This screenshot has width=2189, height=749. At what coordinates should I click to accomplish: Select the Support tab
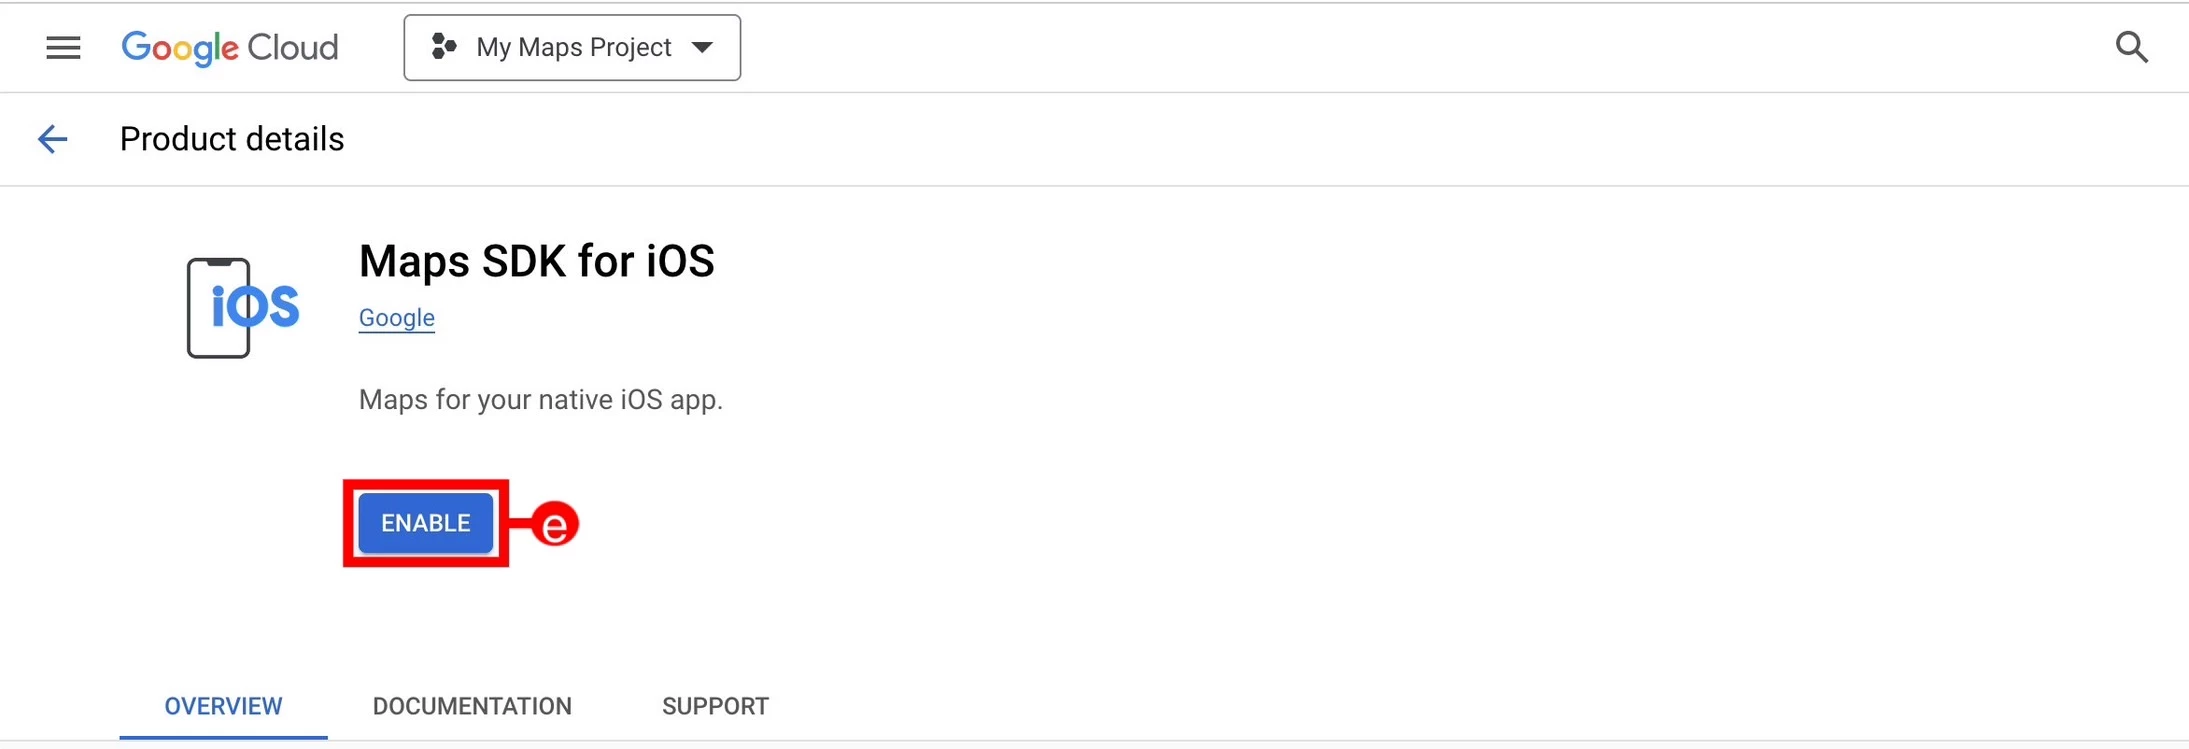[x=715, y=706]
